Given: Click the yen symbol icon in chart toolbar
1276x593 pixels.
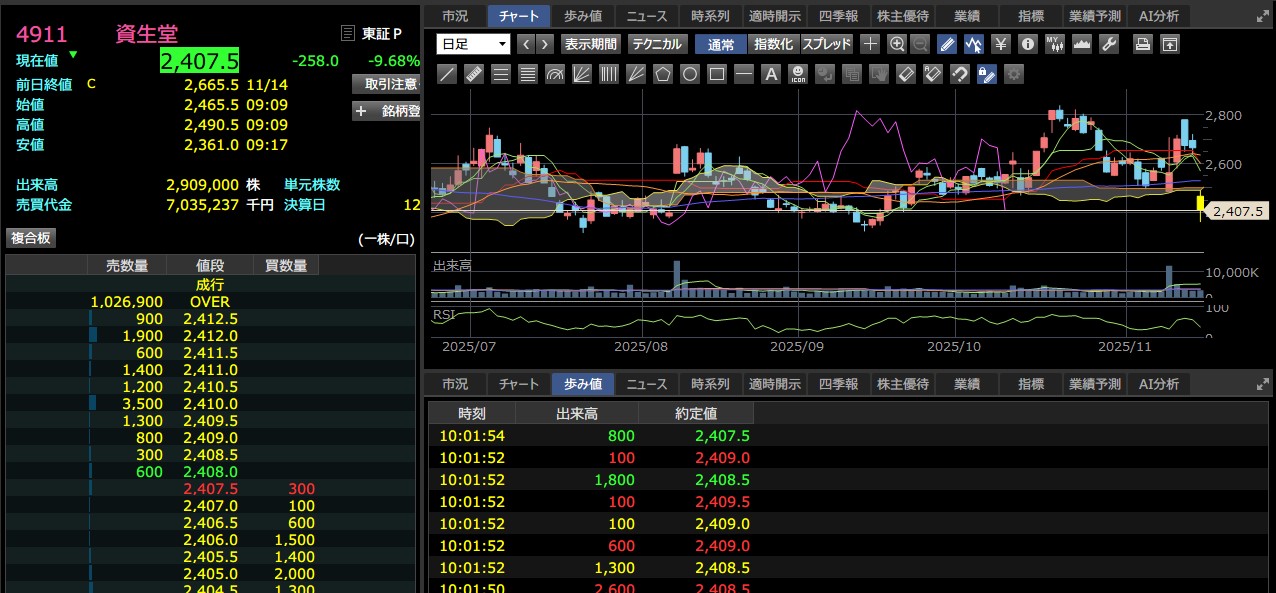Looking at the screenshot, I should coord(1001,44).
